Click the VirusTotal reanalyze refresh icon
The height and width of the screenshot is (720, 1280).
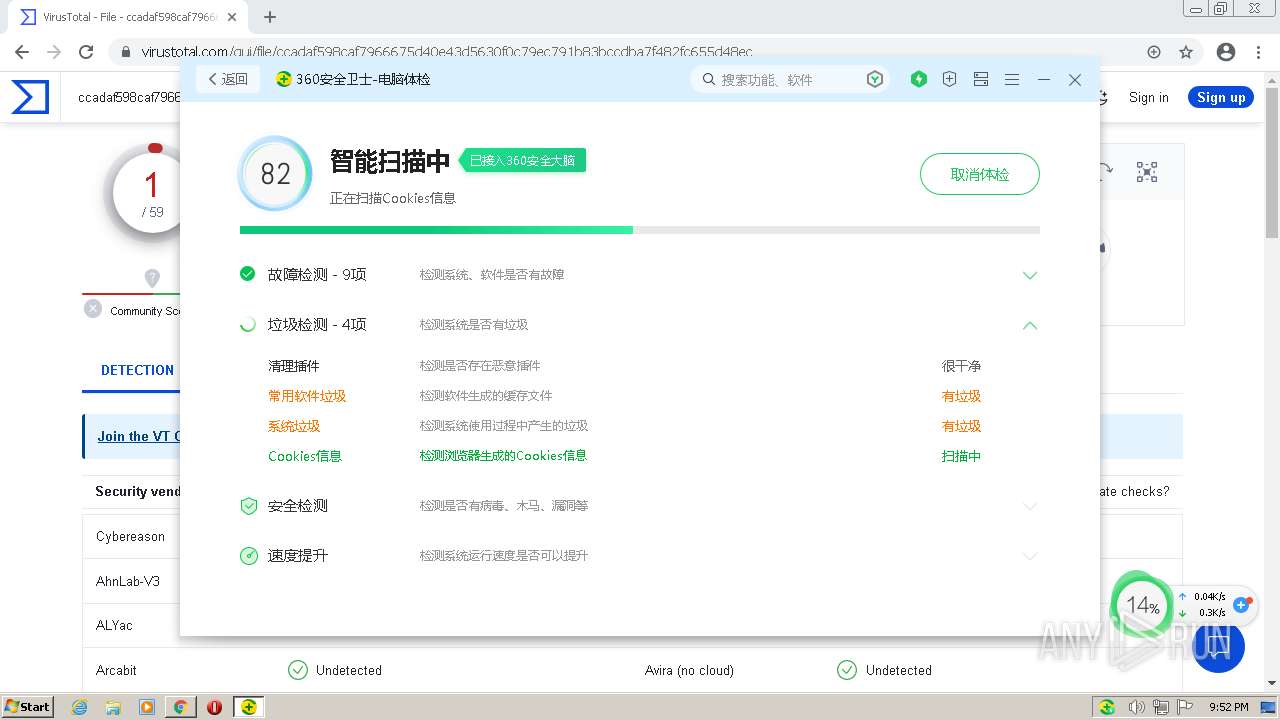1104,172
